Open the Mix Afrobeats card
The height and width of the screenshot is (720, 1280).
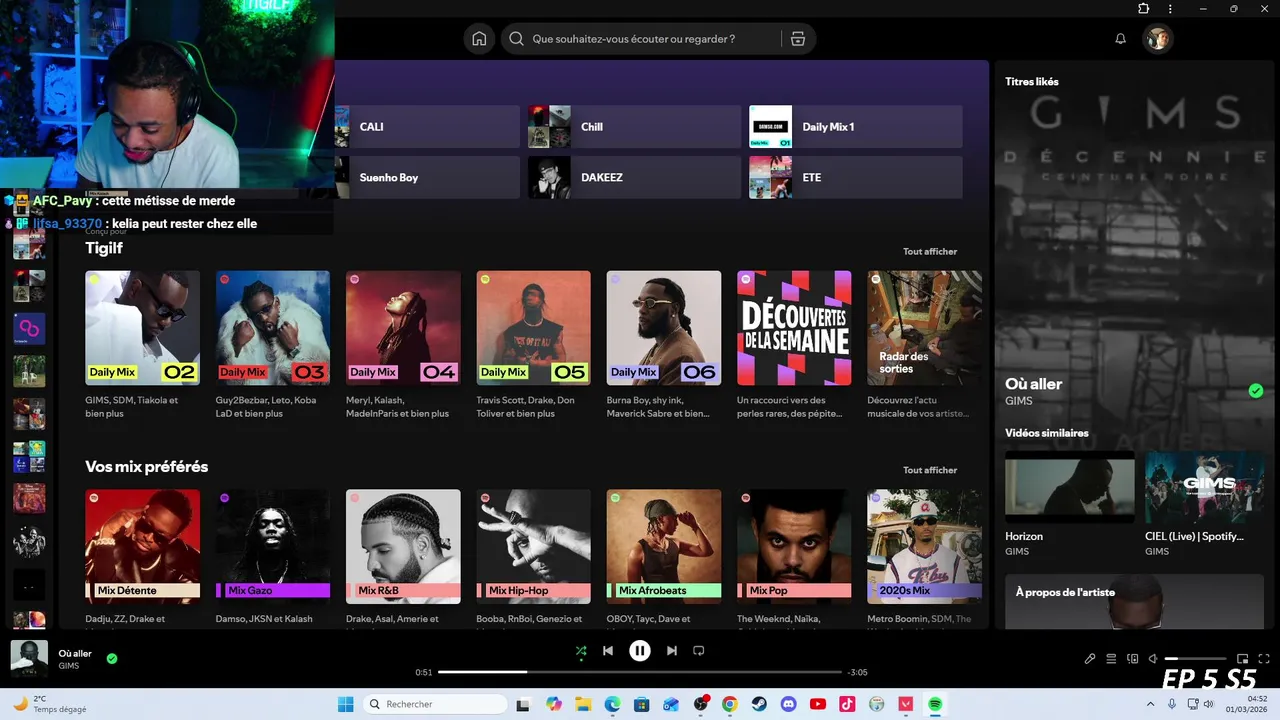coord(664,546)
